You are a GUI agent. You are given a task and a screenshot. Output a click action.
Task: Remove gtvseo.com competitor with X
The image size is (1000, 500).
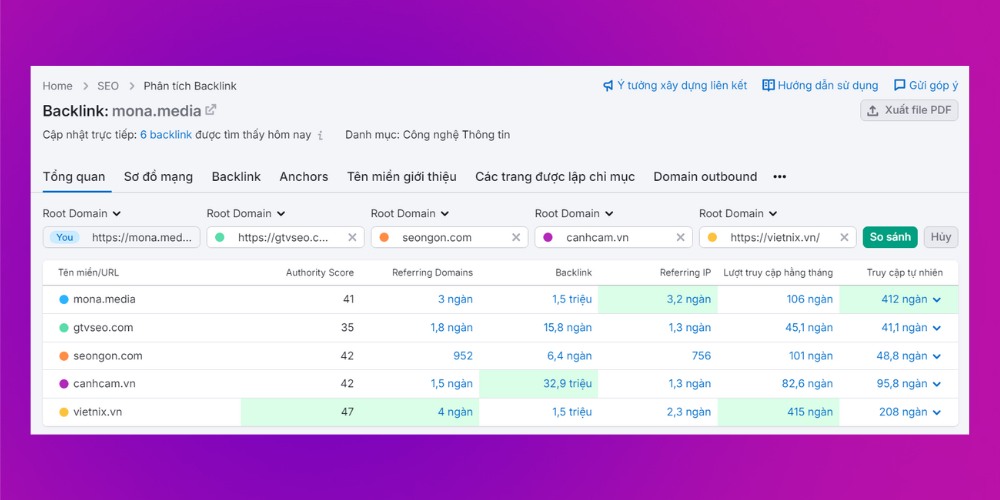coord(352,237)
